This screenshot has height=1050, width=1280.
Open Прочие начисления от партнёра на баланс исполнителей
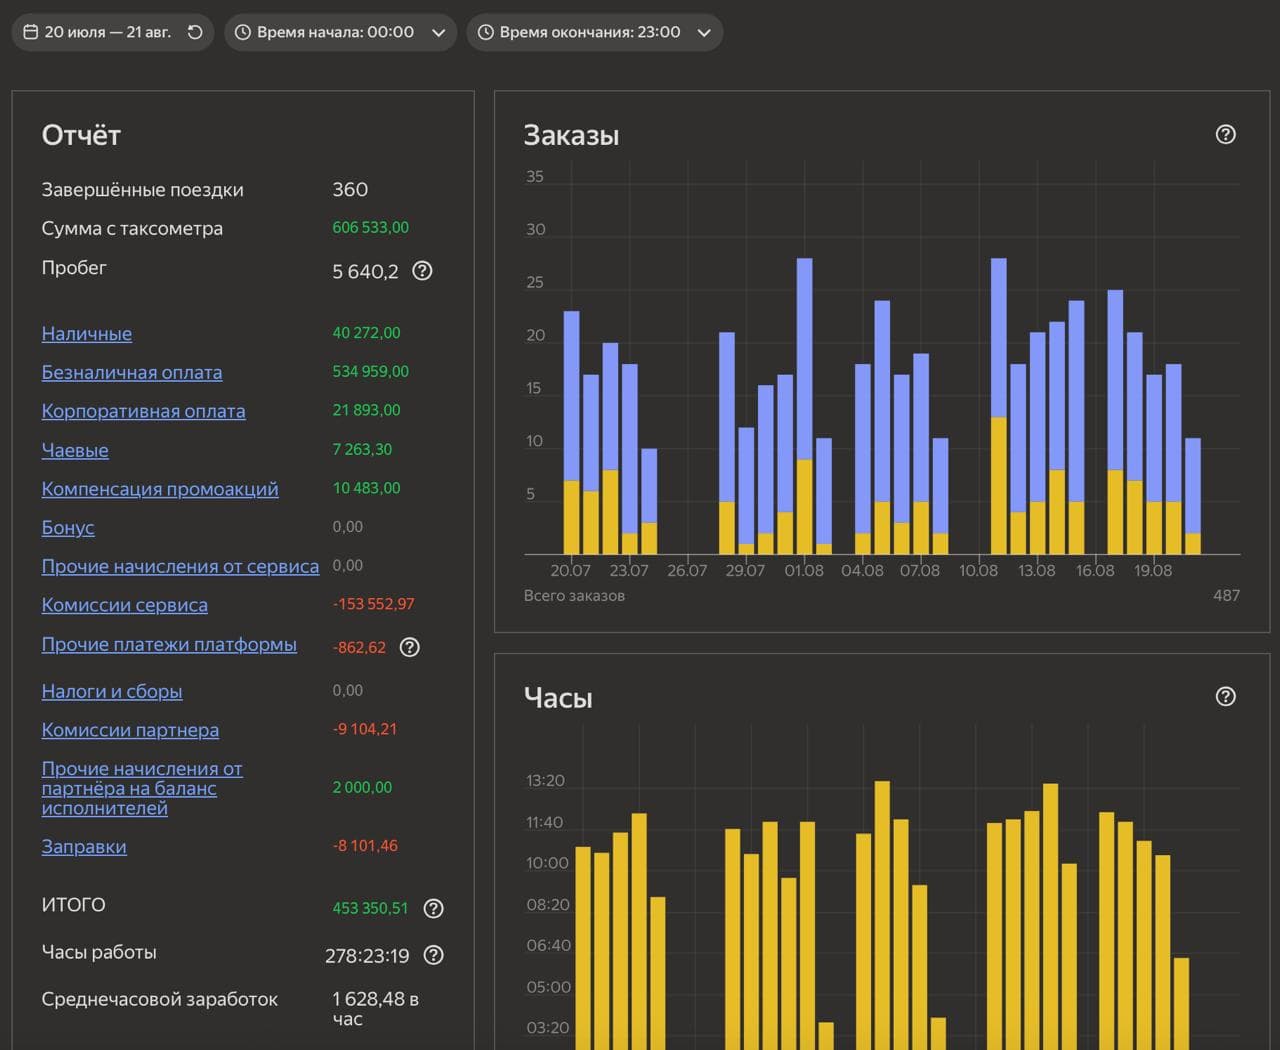(142, 788)
